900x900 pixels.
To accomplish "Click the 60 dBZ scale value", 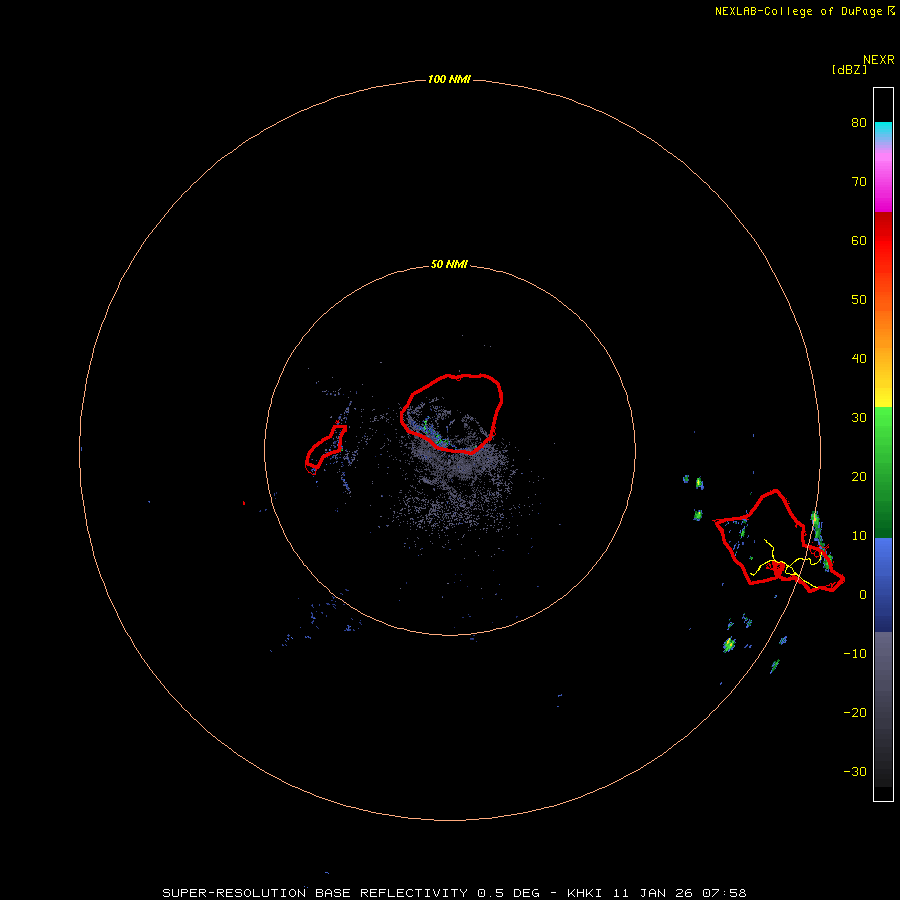I will click(x=859, y=240).
